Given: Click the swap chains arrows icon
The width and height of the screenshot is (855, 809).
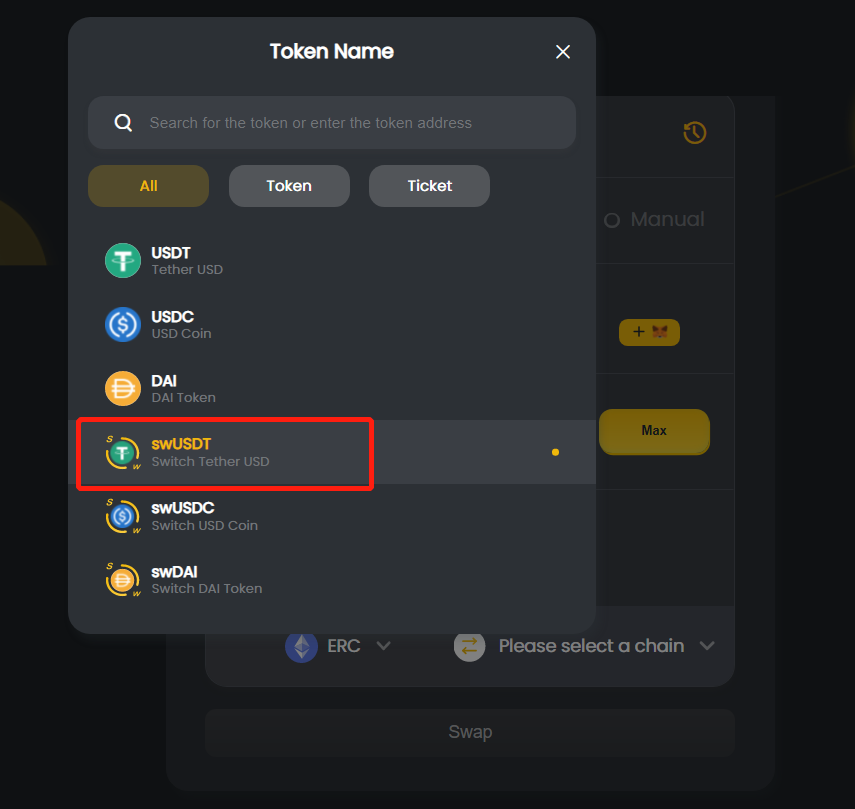Looking at the screenshot, I should point(469,646).
